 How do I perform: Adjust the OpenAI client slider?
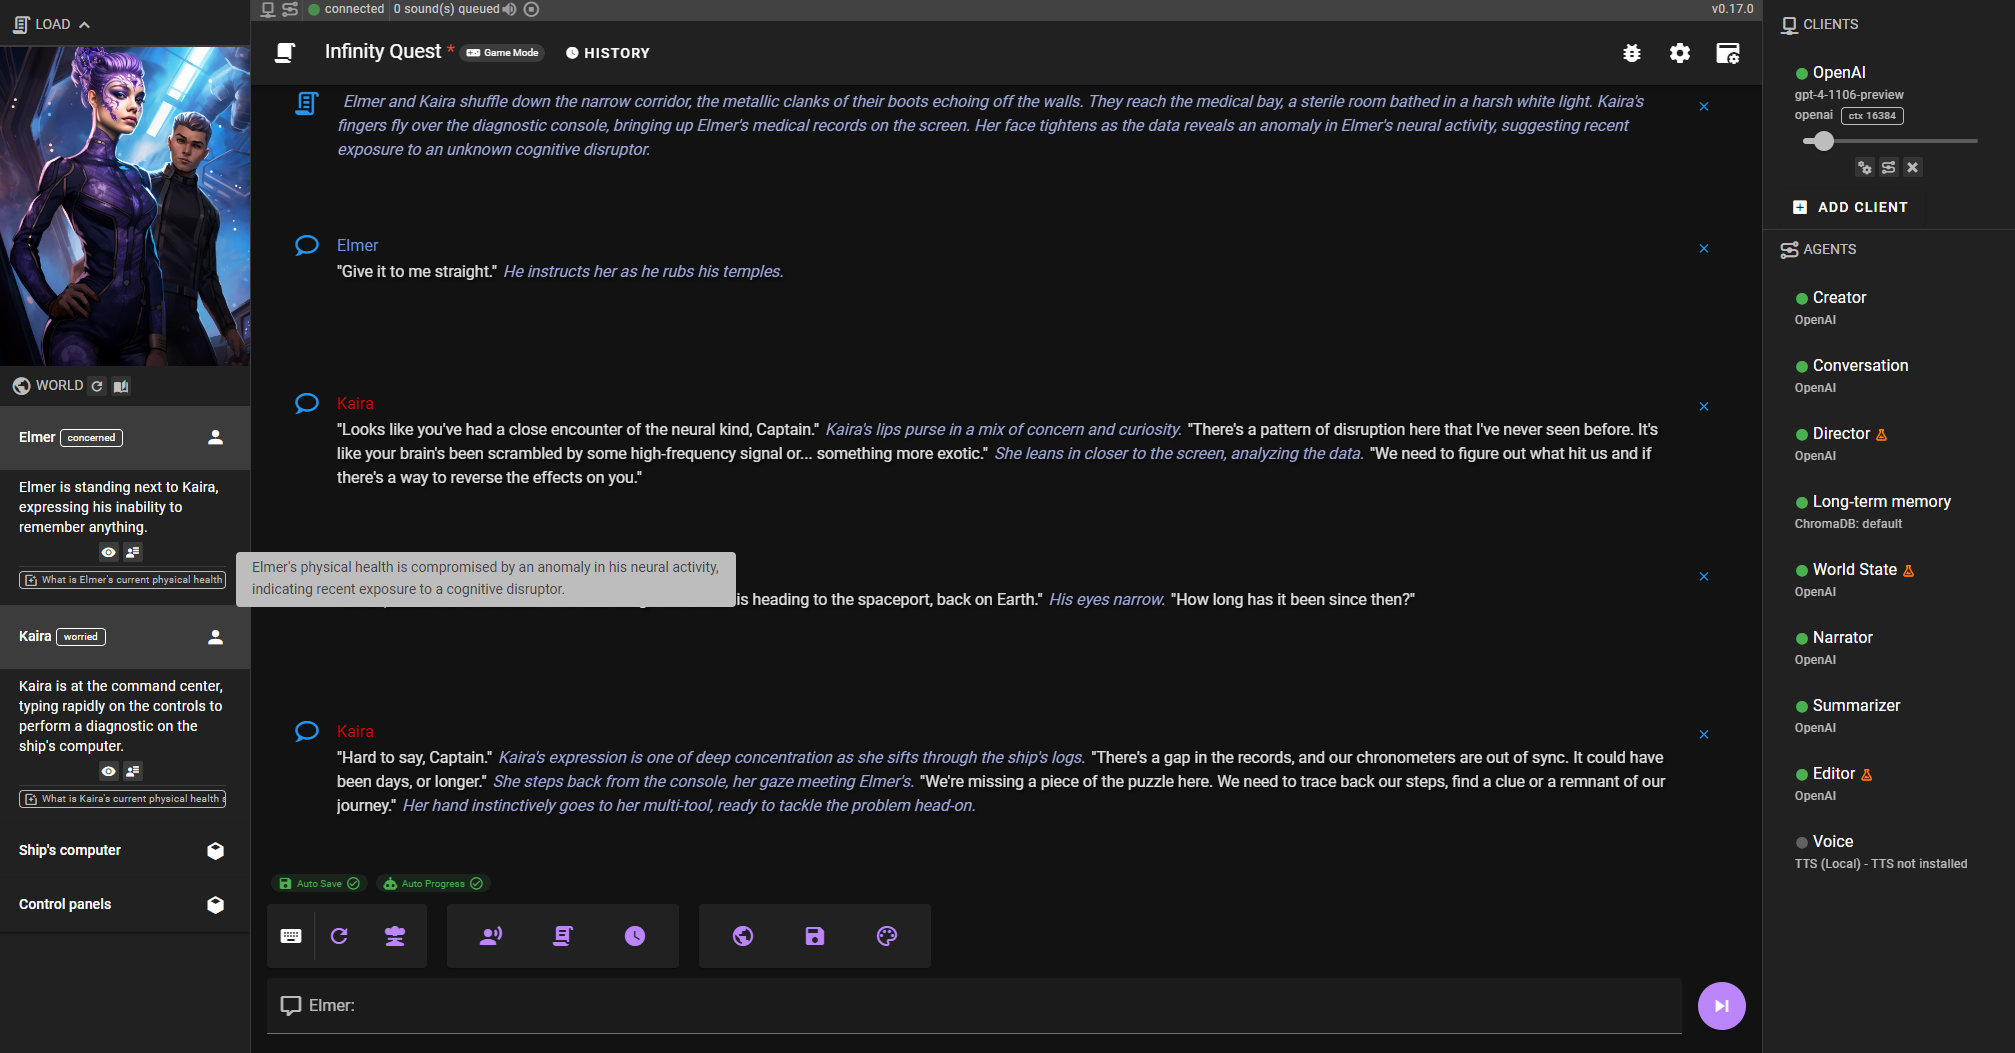[1823, 141]
